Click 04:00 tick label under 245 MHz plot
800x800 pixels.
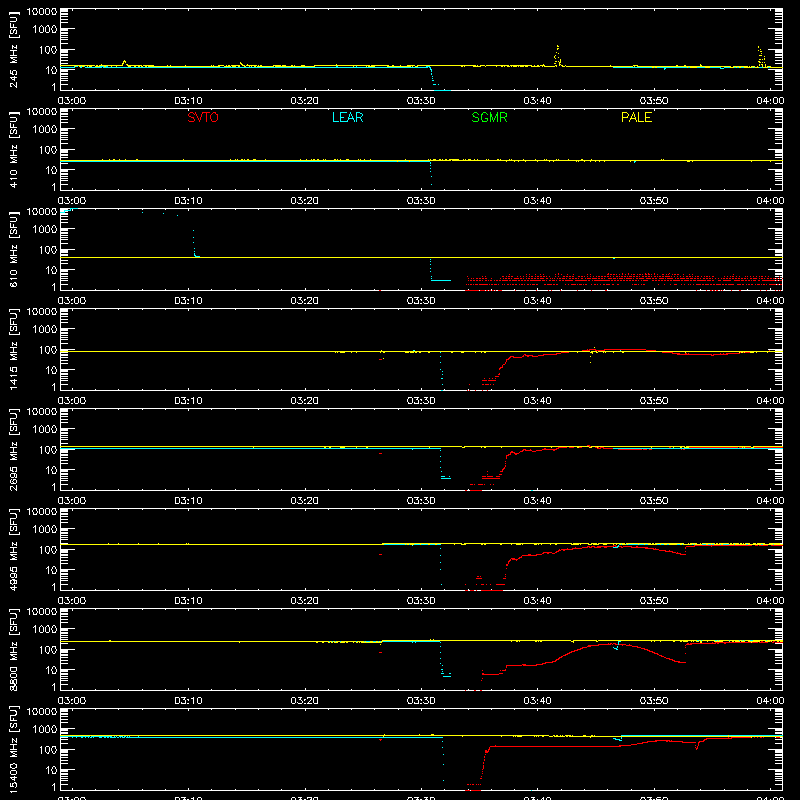pyautogui.click(x=770, y=101)
